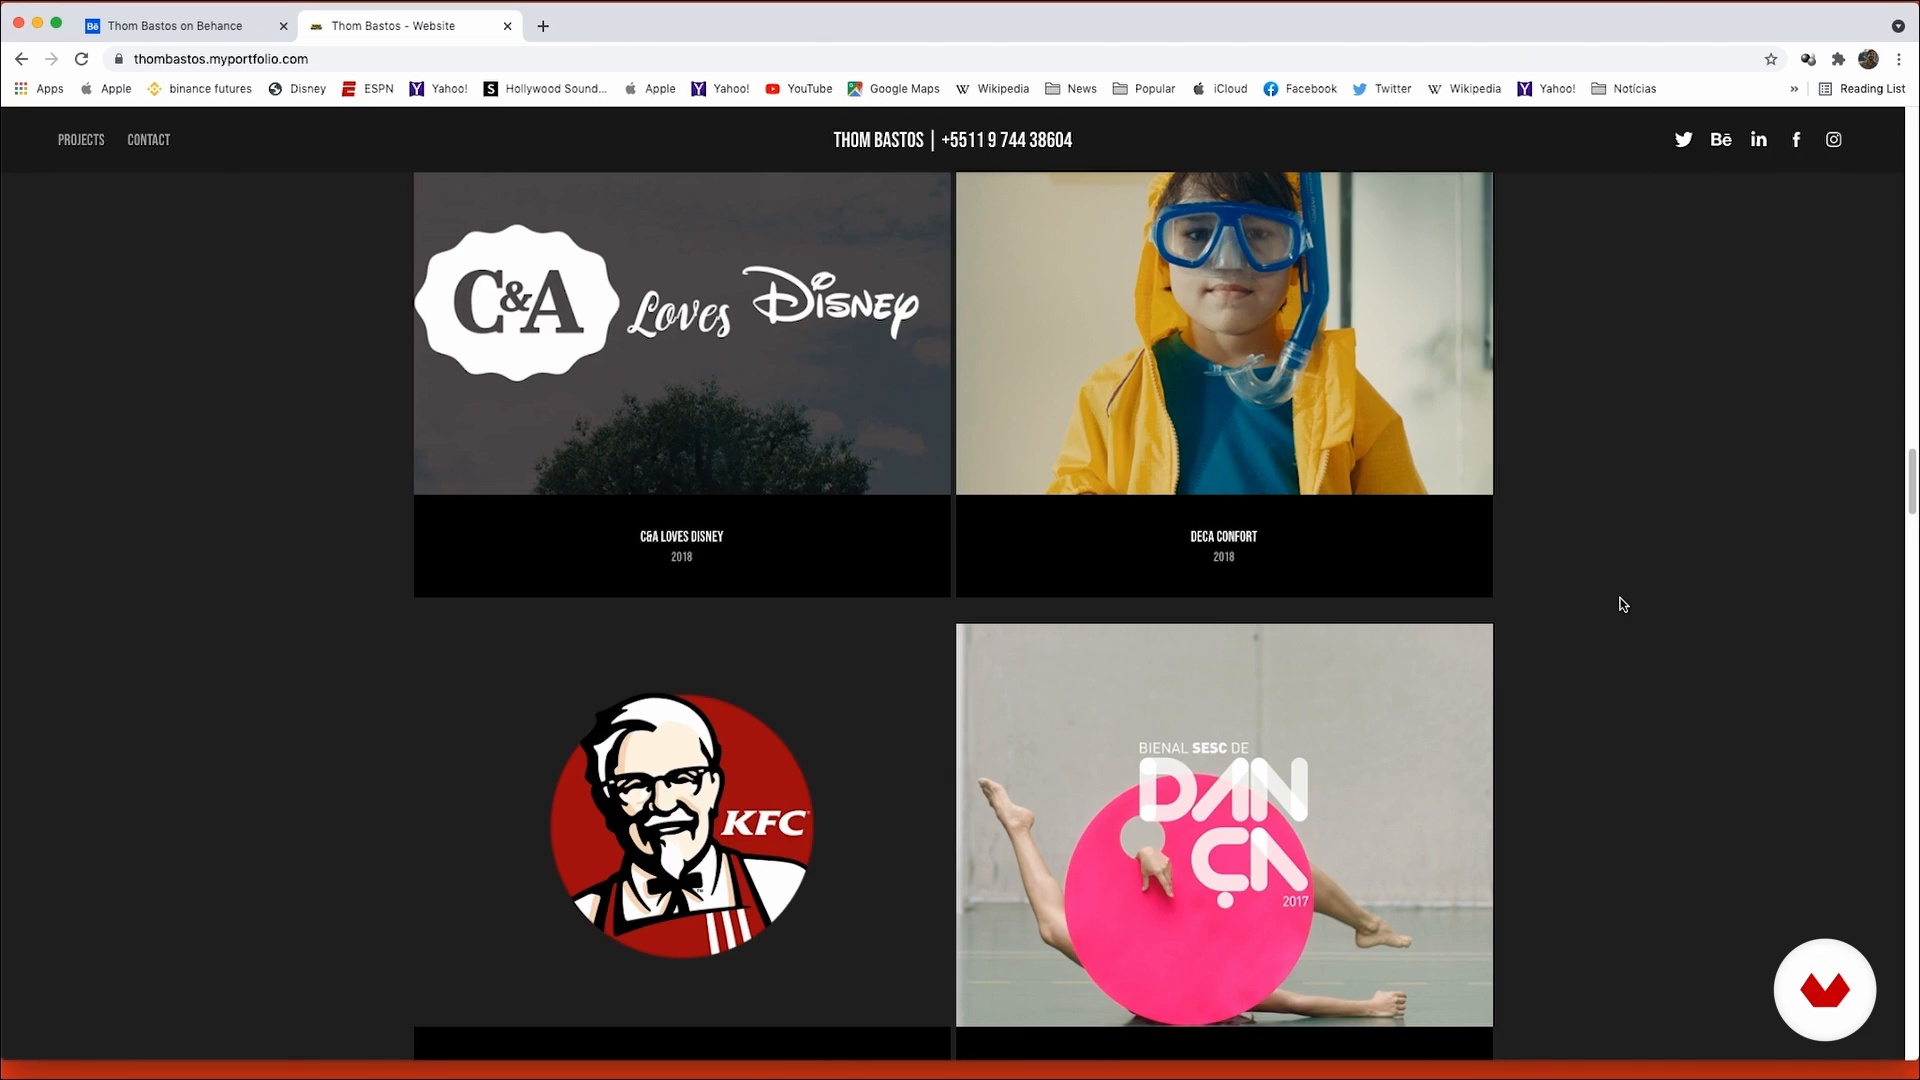Open the YouTube bookmark
Viewport: 1920px width, 1080px height.
click(799, 89)
